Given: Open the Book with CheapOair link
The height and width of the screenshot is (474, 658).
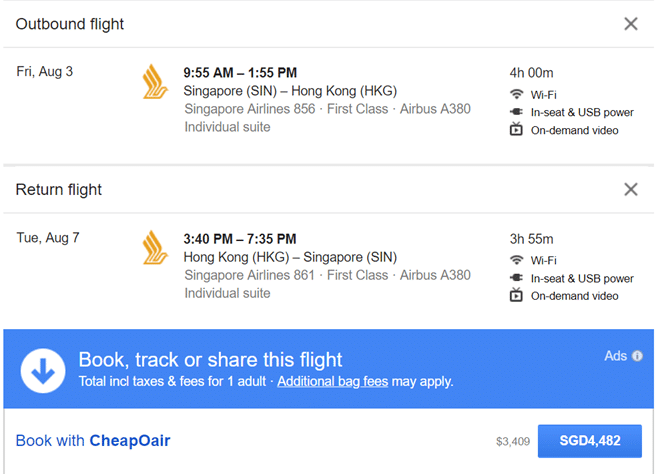Looking at the screenshot, I should 93,441.
